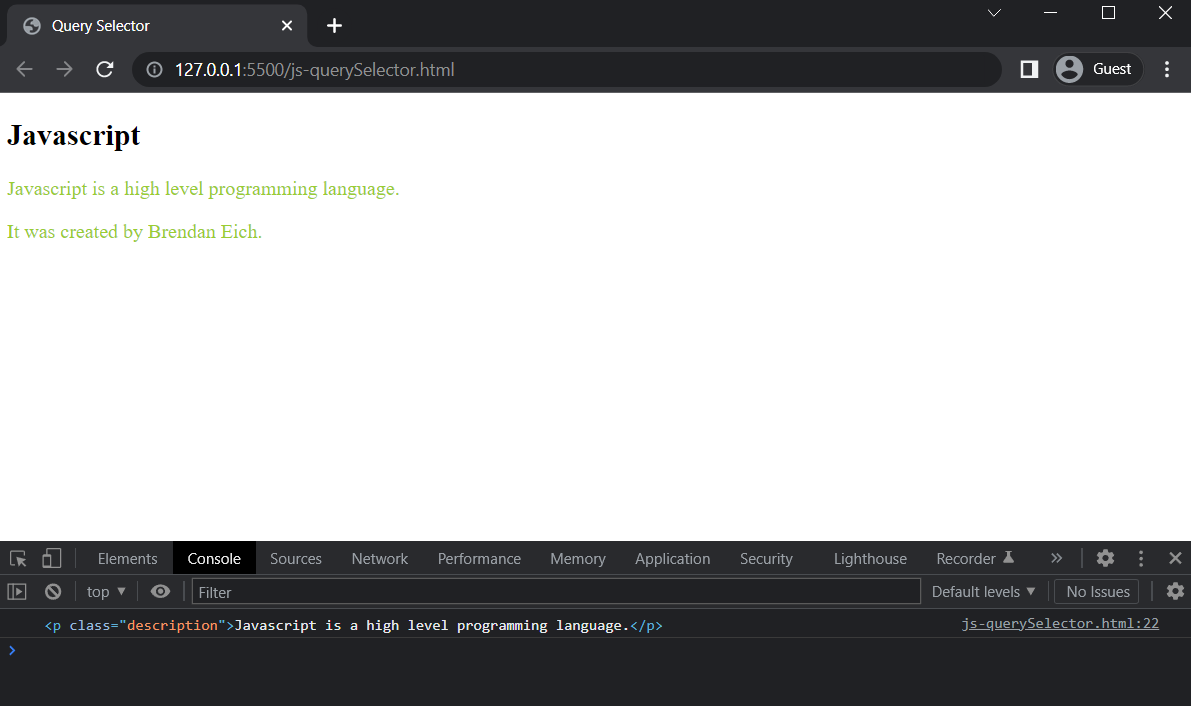Maximize the browser window

[x=1108, y=13]
